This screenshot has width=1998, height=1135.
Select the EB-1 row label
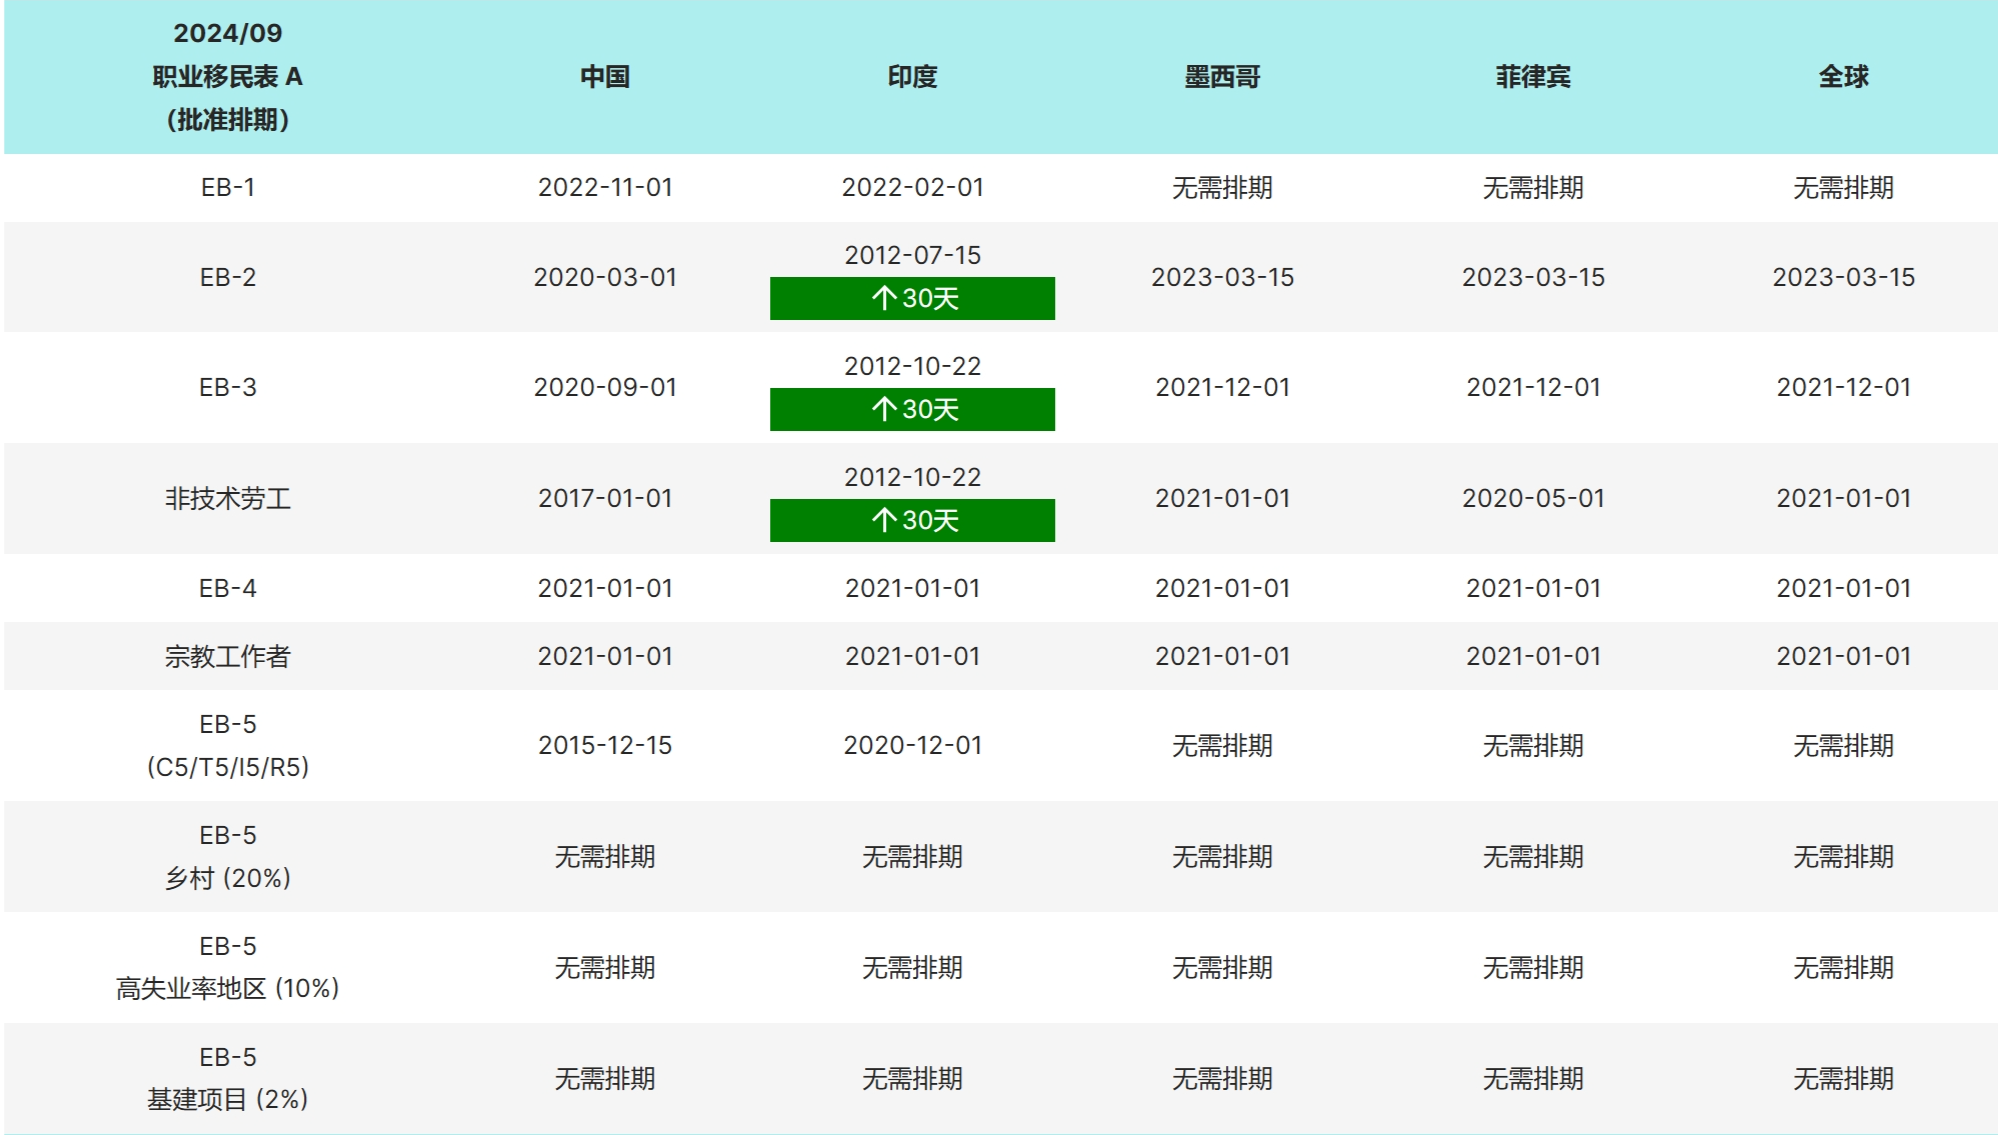(x=228, y=187)
